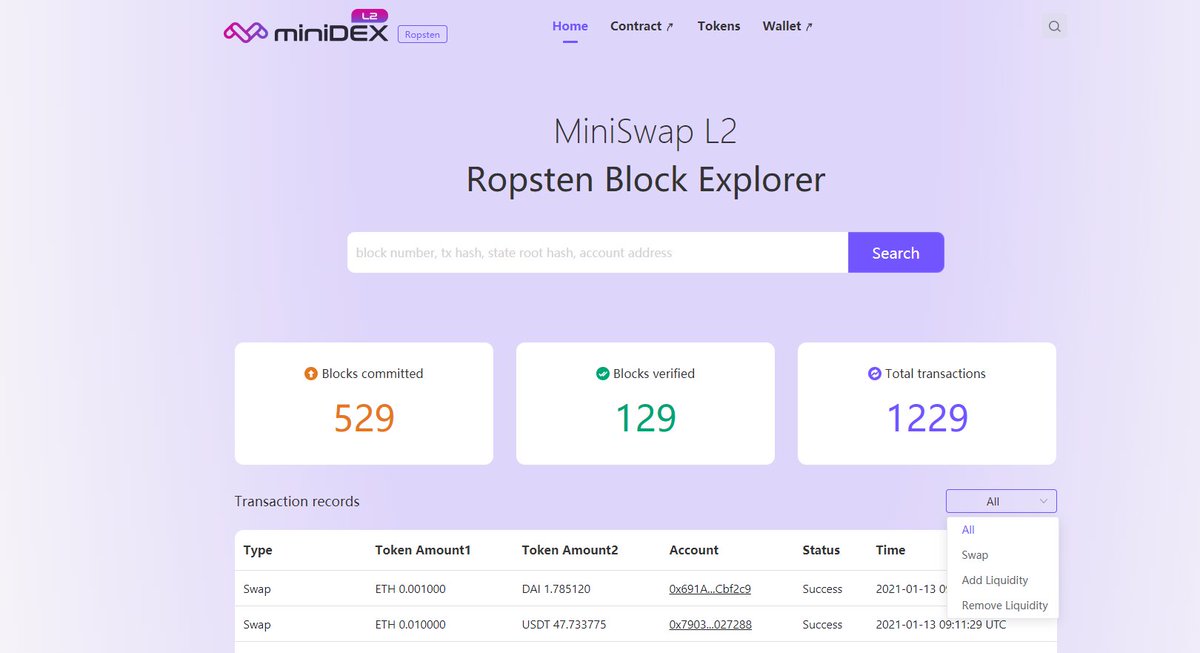
Task: Click the Token Amount1 column header
Action: tap(423, 550)
